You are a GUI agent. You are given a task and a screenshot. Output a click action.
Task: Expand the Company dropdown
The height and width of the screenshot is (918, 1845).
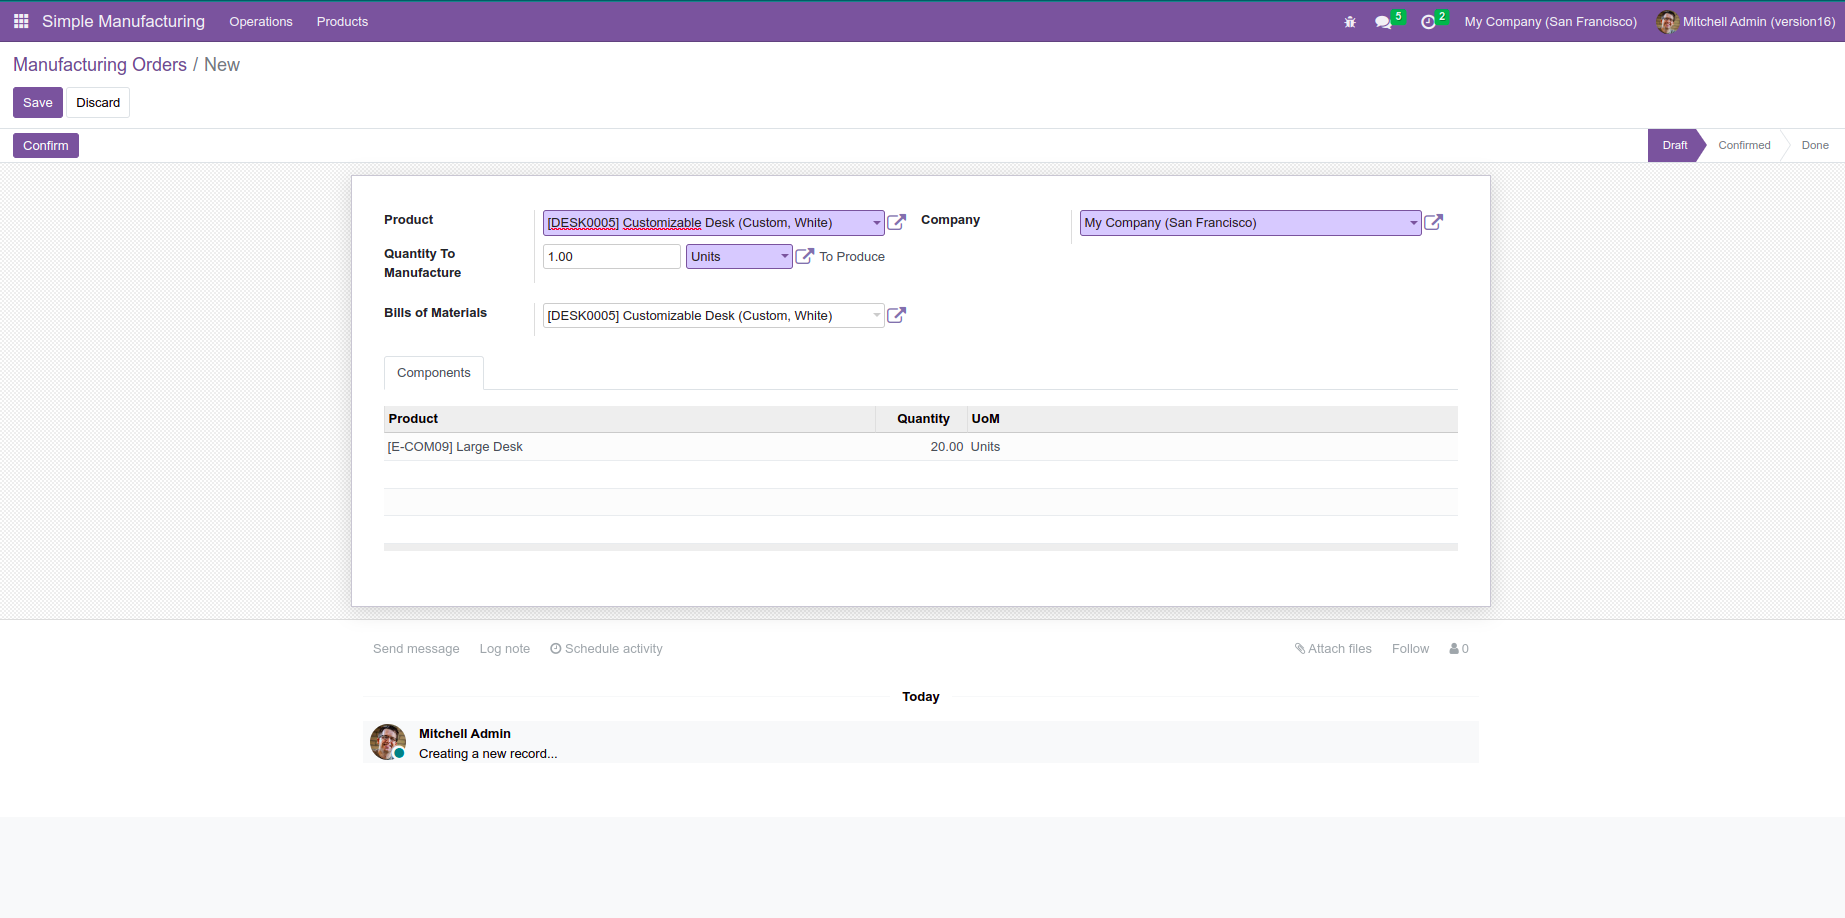click(1413, 223)
